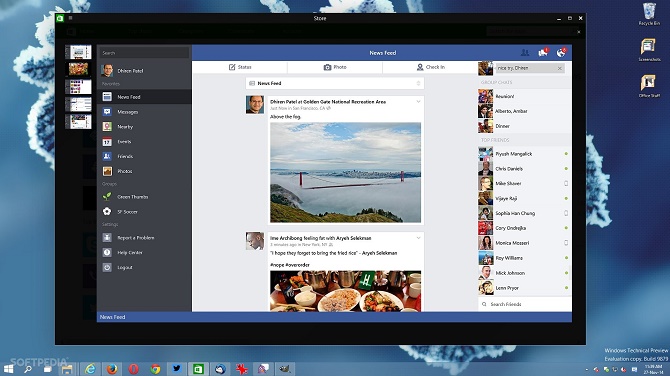Open Firefox from the taskbar
Viewport: 670px width, 376px height.
point(112,368)
